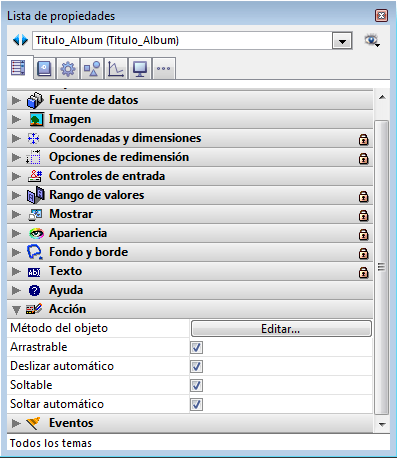Click the lock on Apariencia row
Screen dimensions: 397x458
(363, 235)
